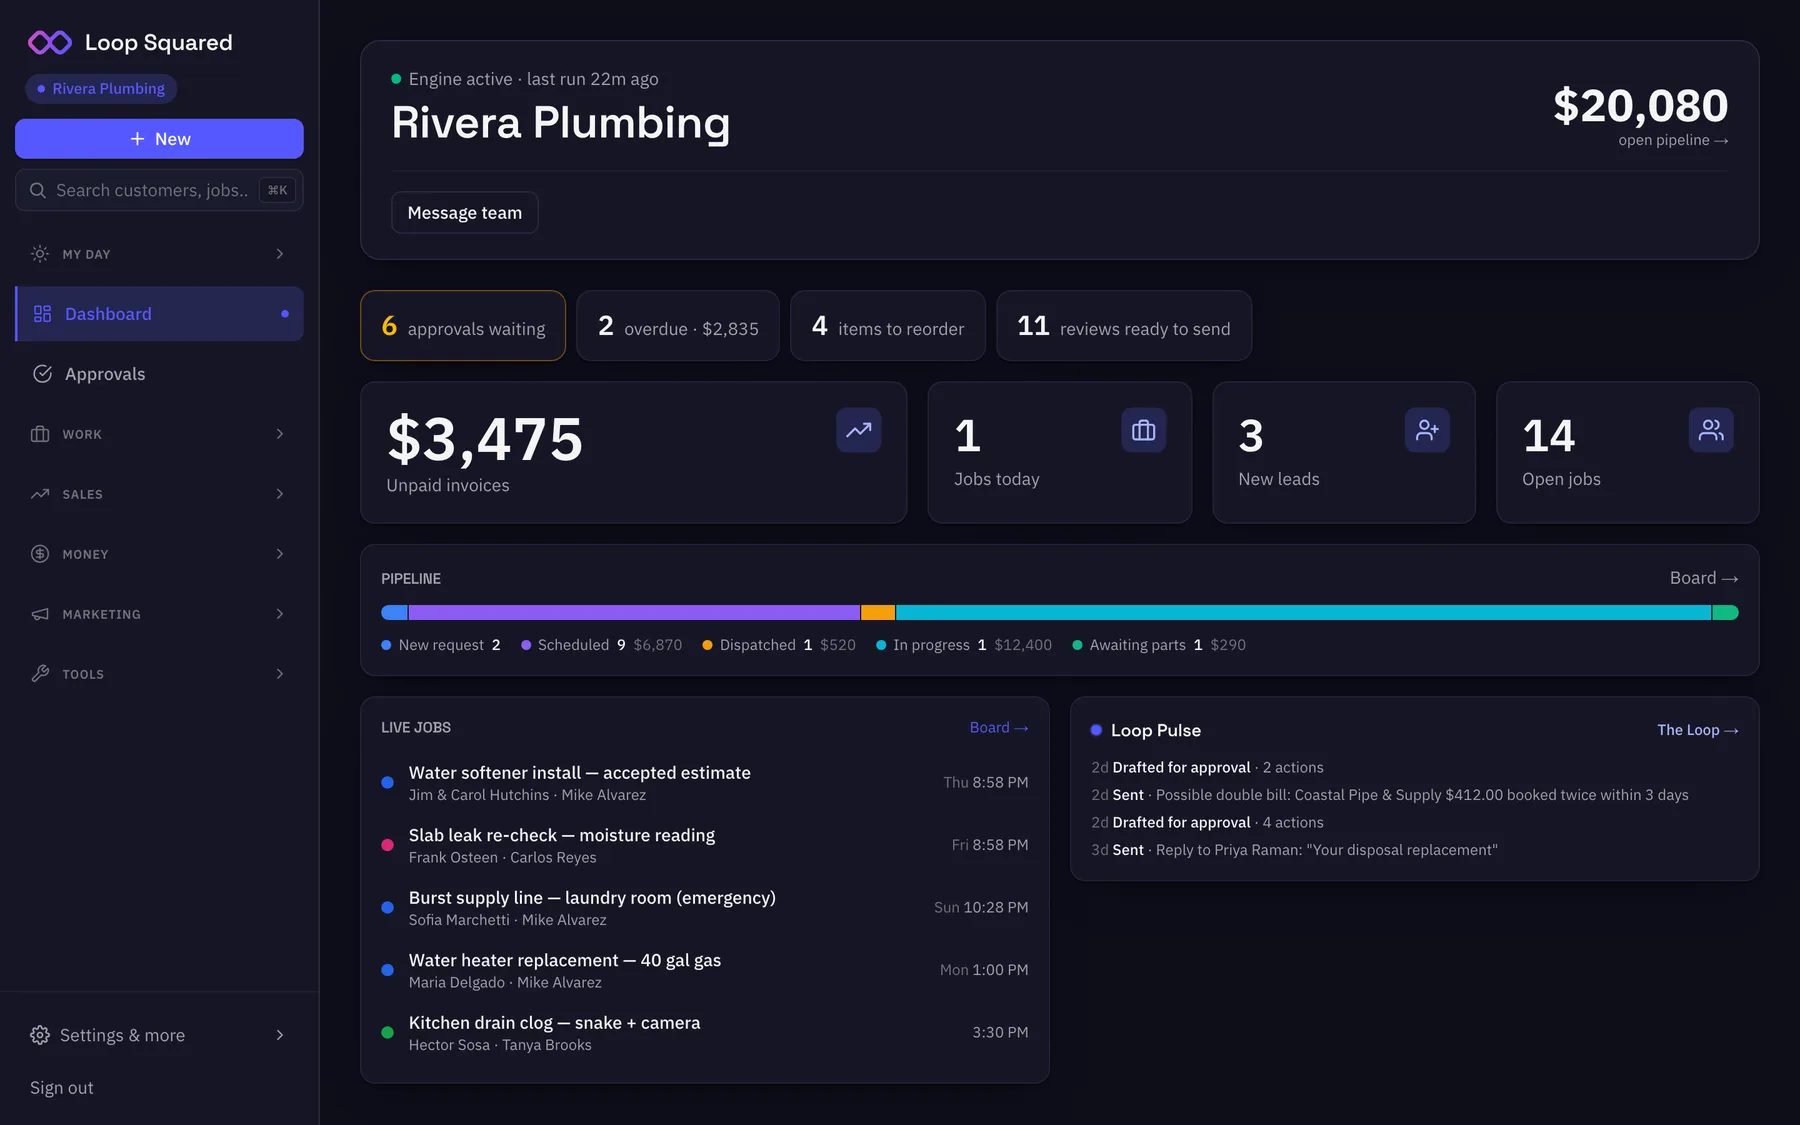Click the Loop Squared infinity logo

pyautogui.click(x=50, y=42)
